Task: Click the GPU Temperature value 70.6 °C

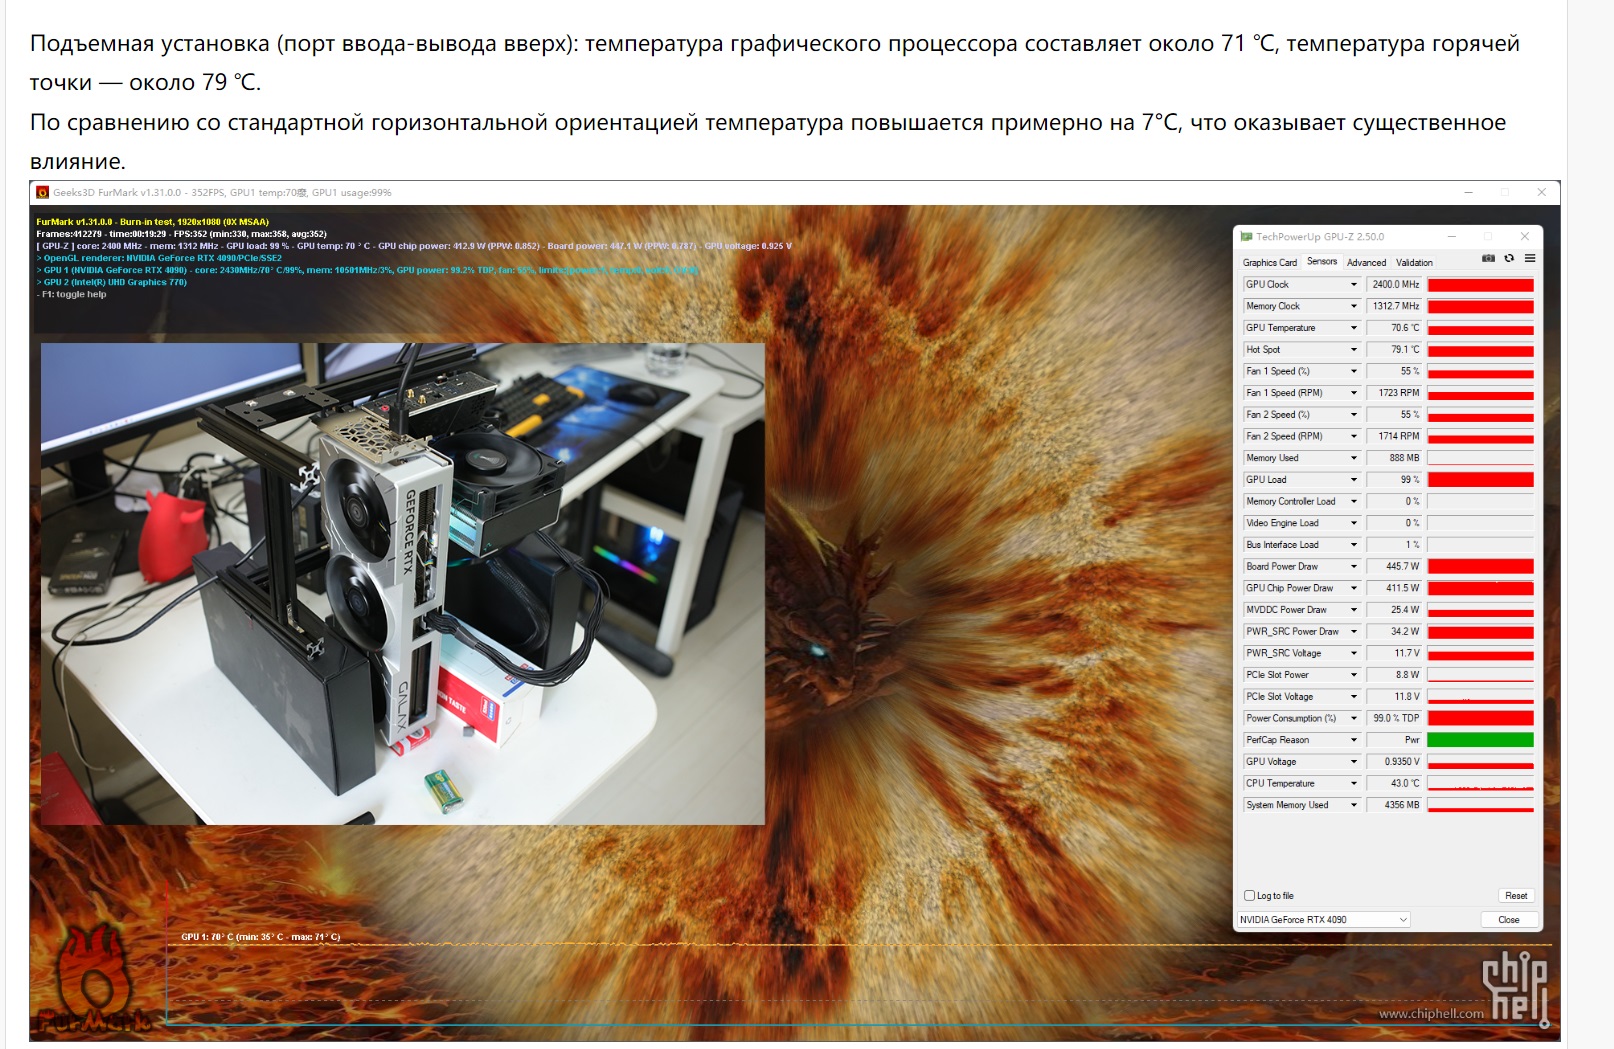Action: click(1394, 328)
